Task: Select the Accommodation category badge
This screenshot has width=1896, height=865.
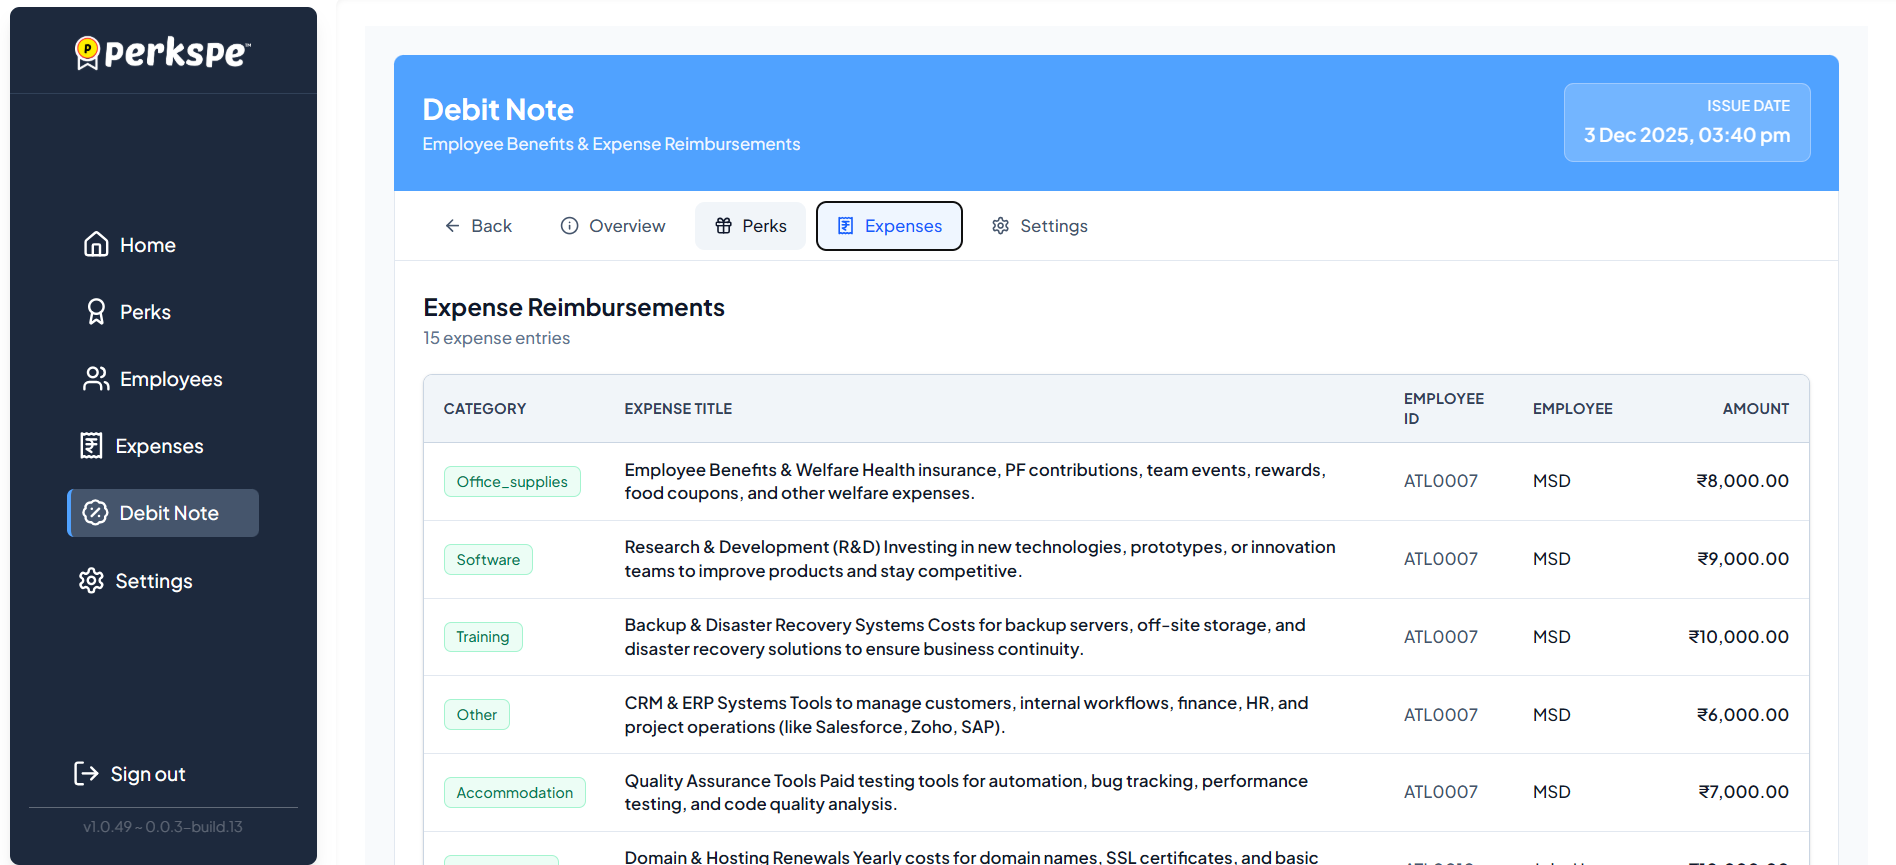Action: pos(514,793)
